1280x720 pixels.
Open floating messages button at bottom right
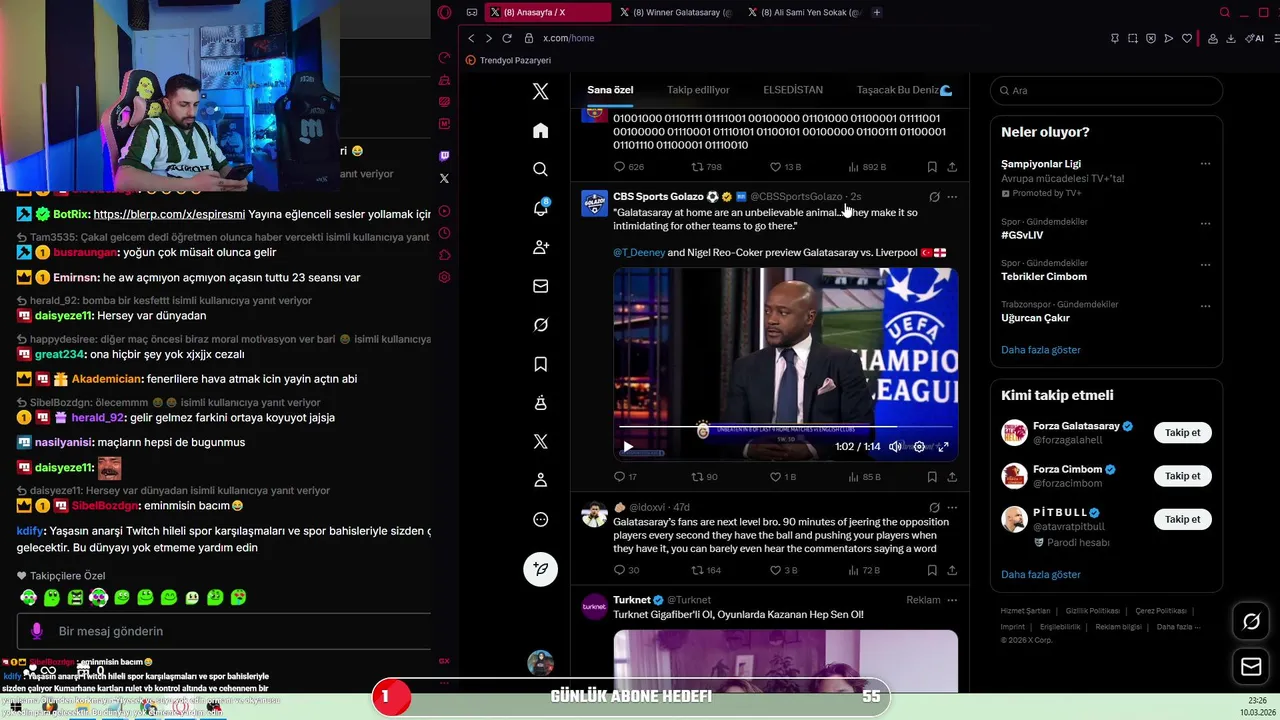coord(1251,667)
